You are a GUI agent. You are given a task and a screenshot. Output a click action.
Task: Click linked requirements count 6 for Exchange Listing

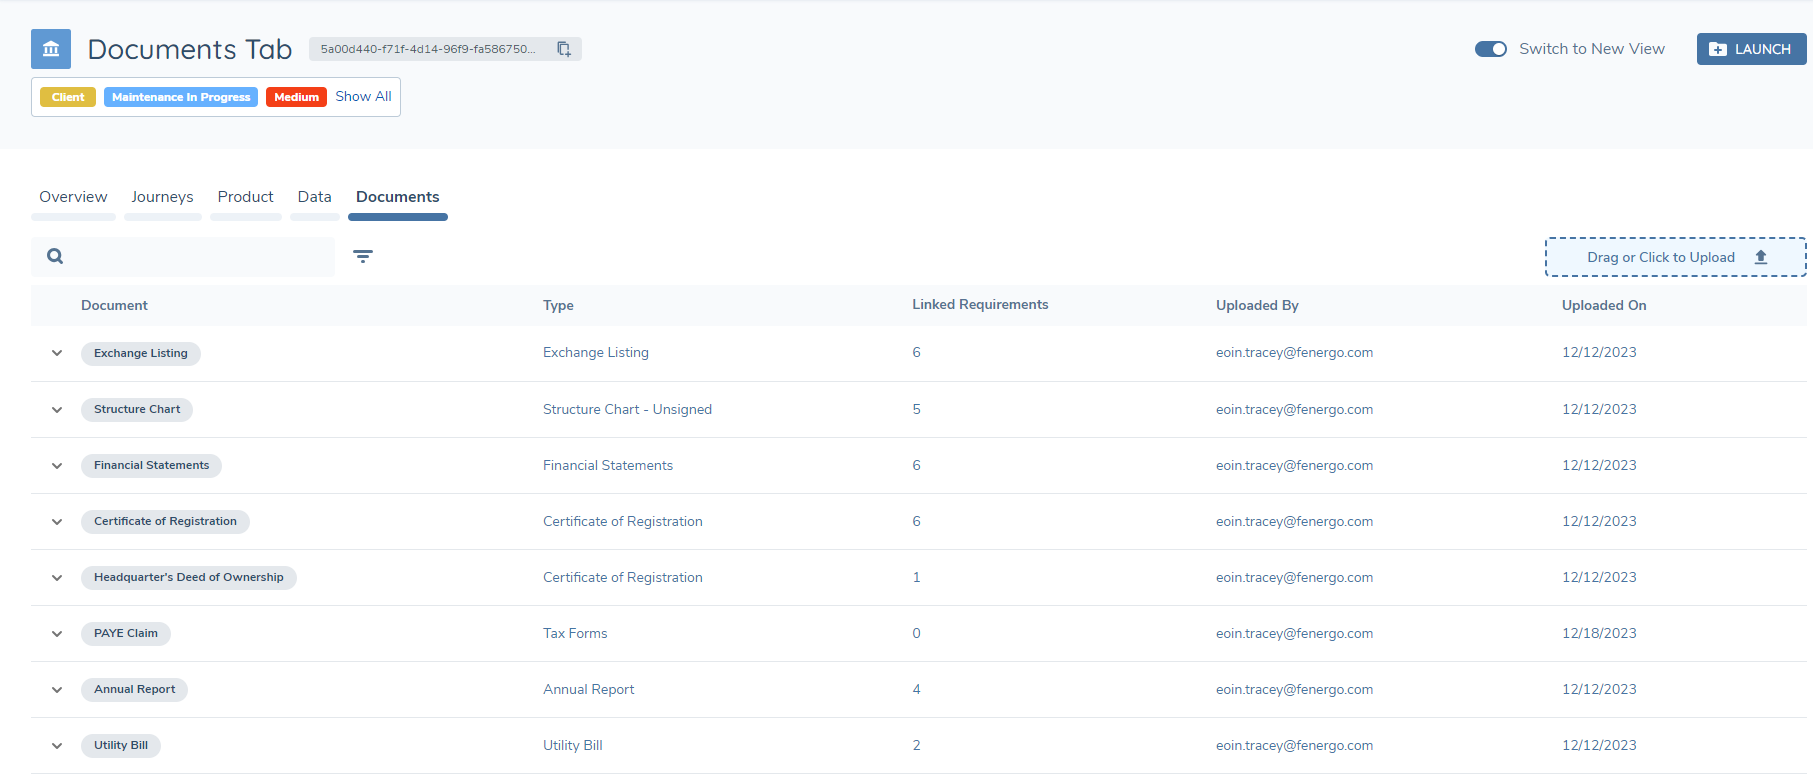pyautogui.click(x=916, y=352)
